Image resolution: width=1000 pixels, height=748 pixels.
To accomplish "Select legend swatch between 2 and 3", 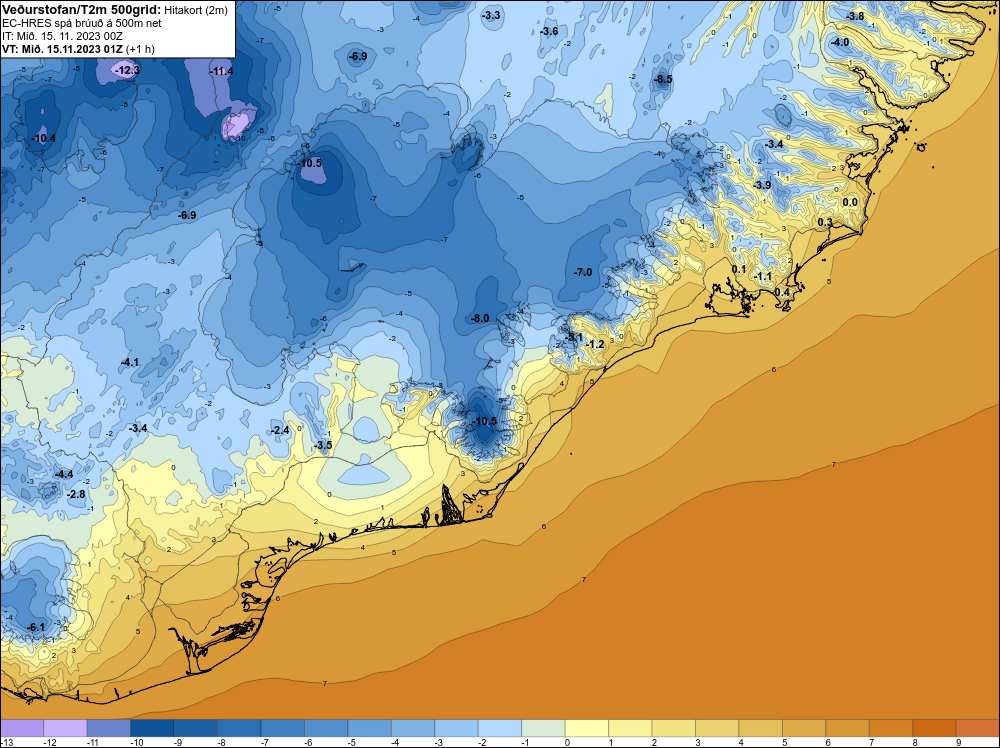I will 673,728.
